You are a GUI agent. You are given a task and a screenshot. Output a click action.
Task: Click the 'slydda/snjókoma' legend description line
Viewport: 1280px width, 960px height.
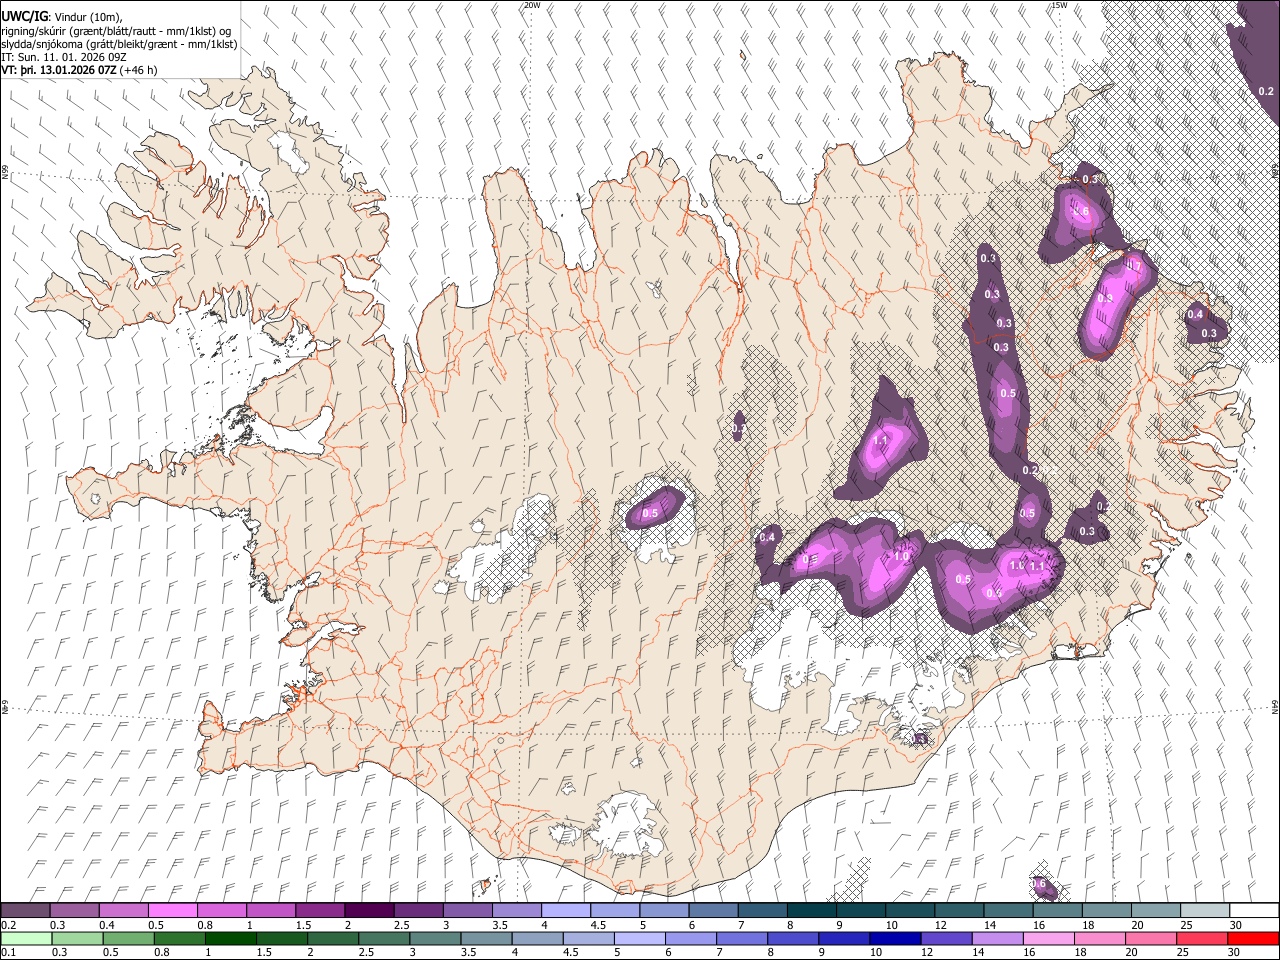pyautogui.click(x=119, y=44)
